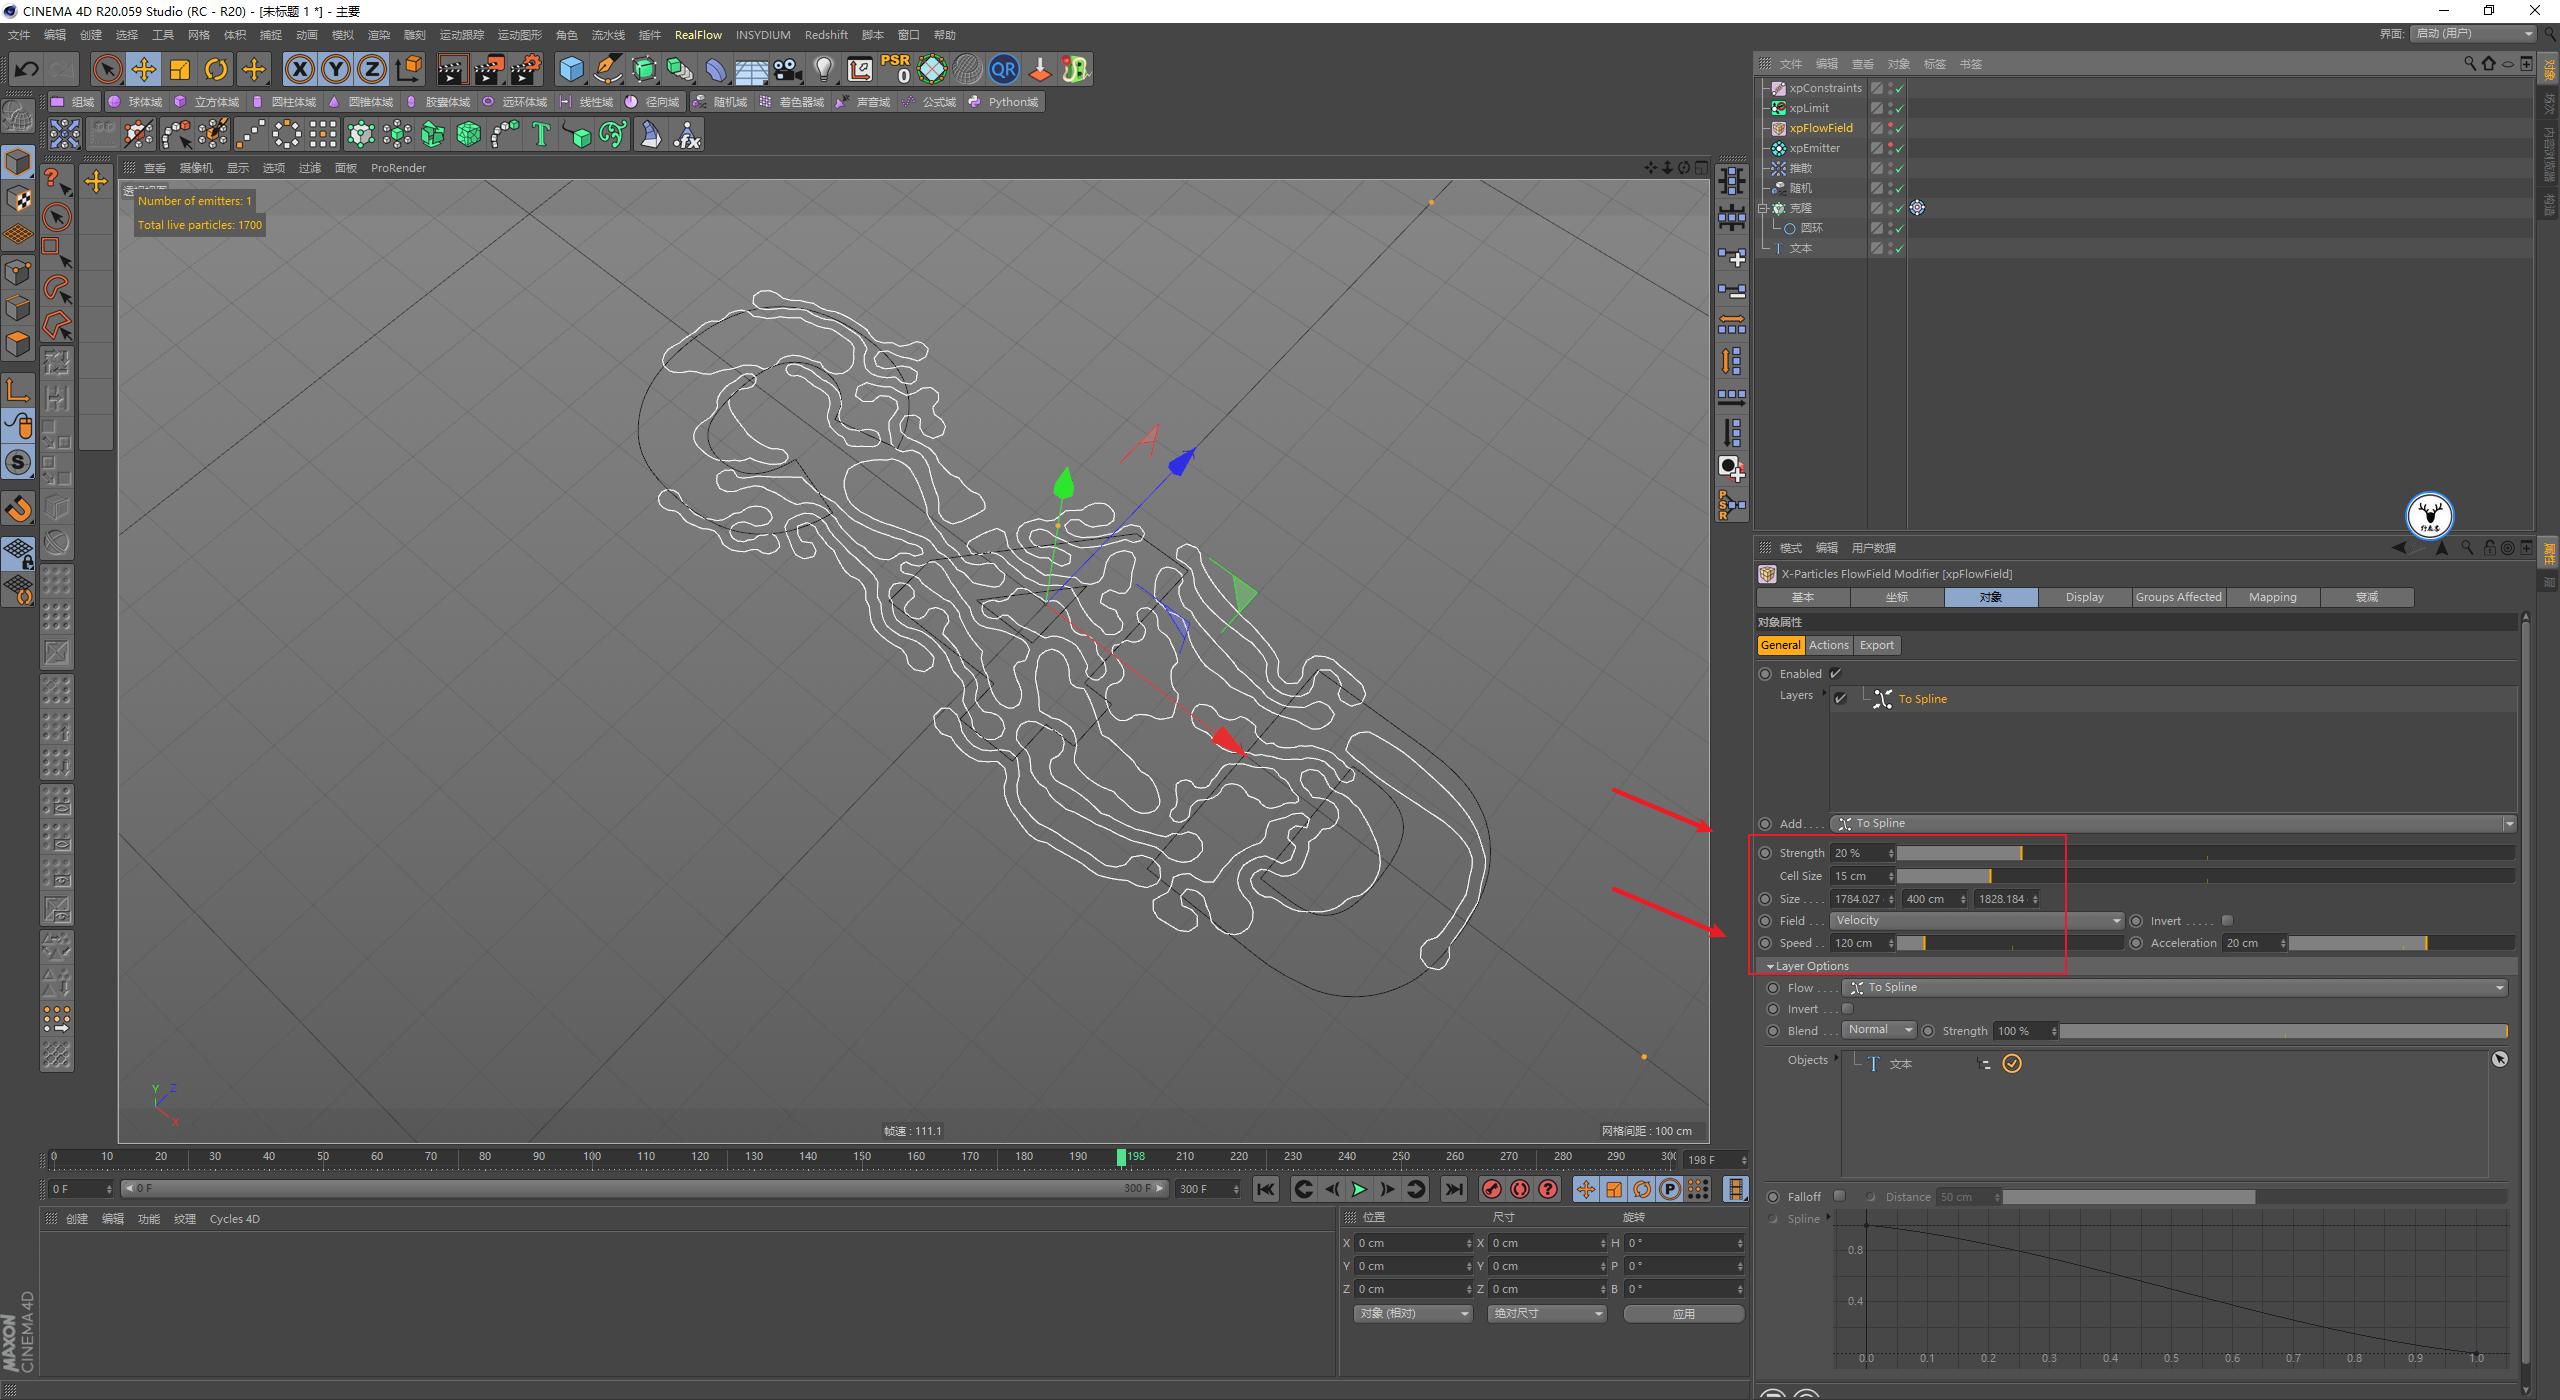Click frame 198 marker on the timeline

(x=1121, y=1157)
